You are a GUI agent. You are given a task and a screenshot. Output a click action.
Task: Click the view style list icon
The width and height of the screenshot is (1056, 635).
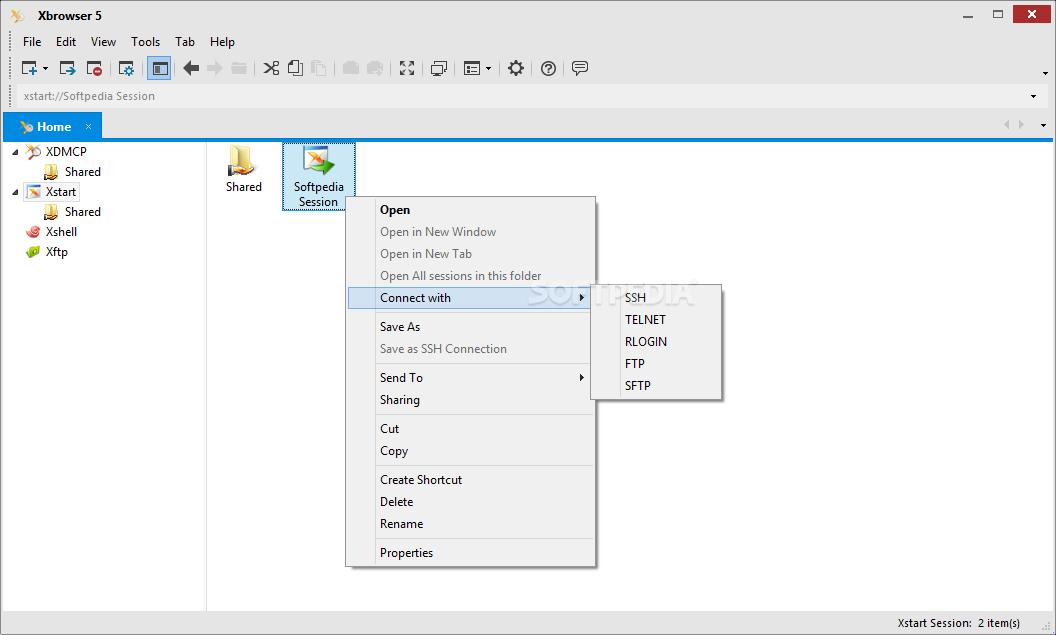click(471, 68)
